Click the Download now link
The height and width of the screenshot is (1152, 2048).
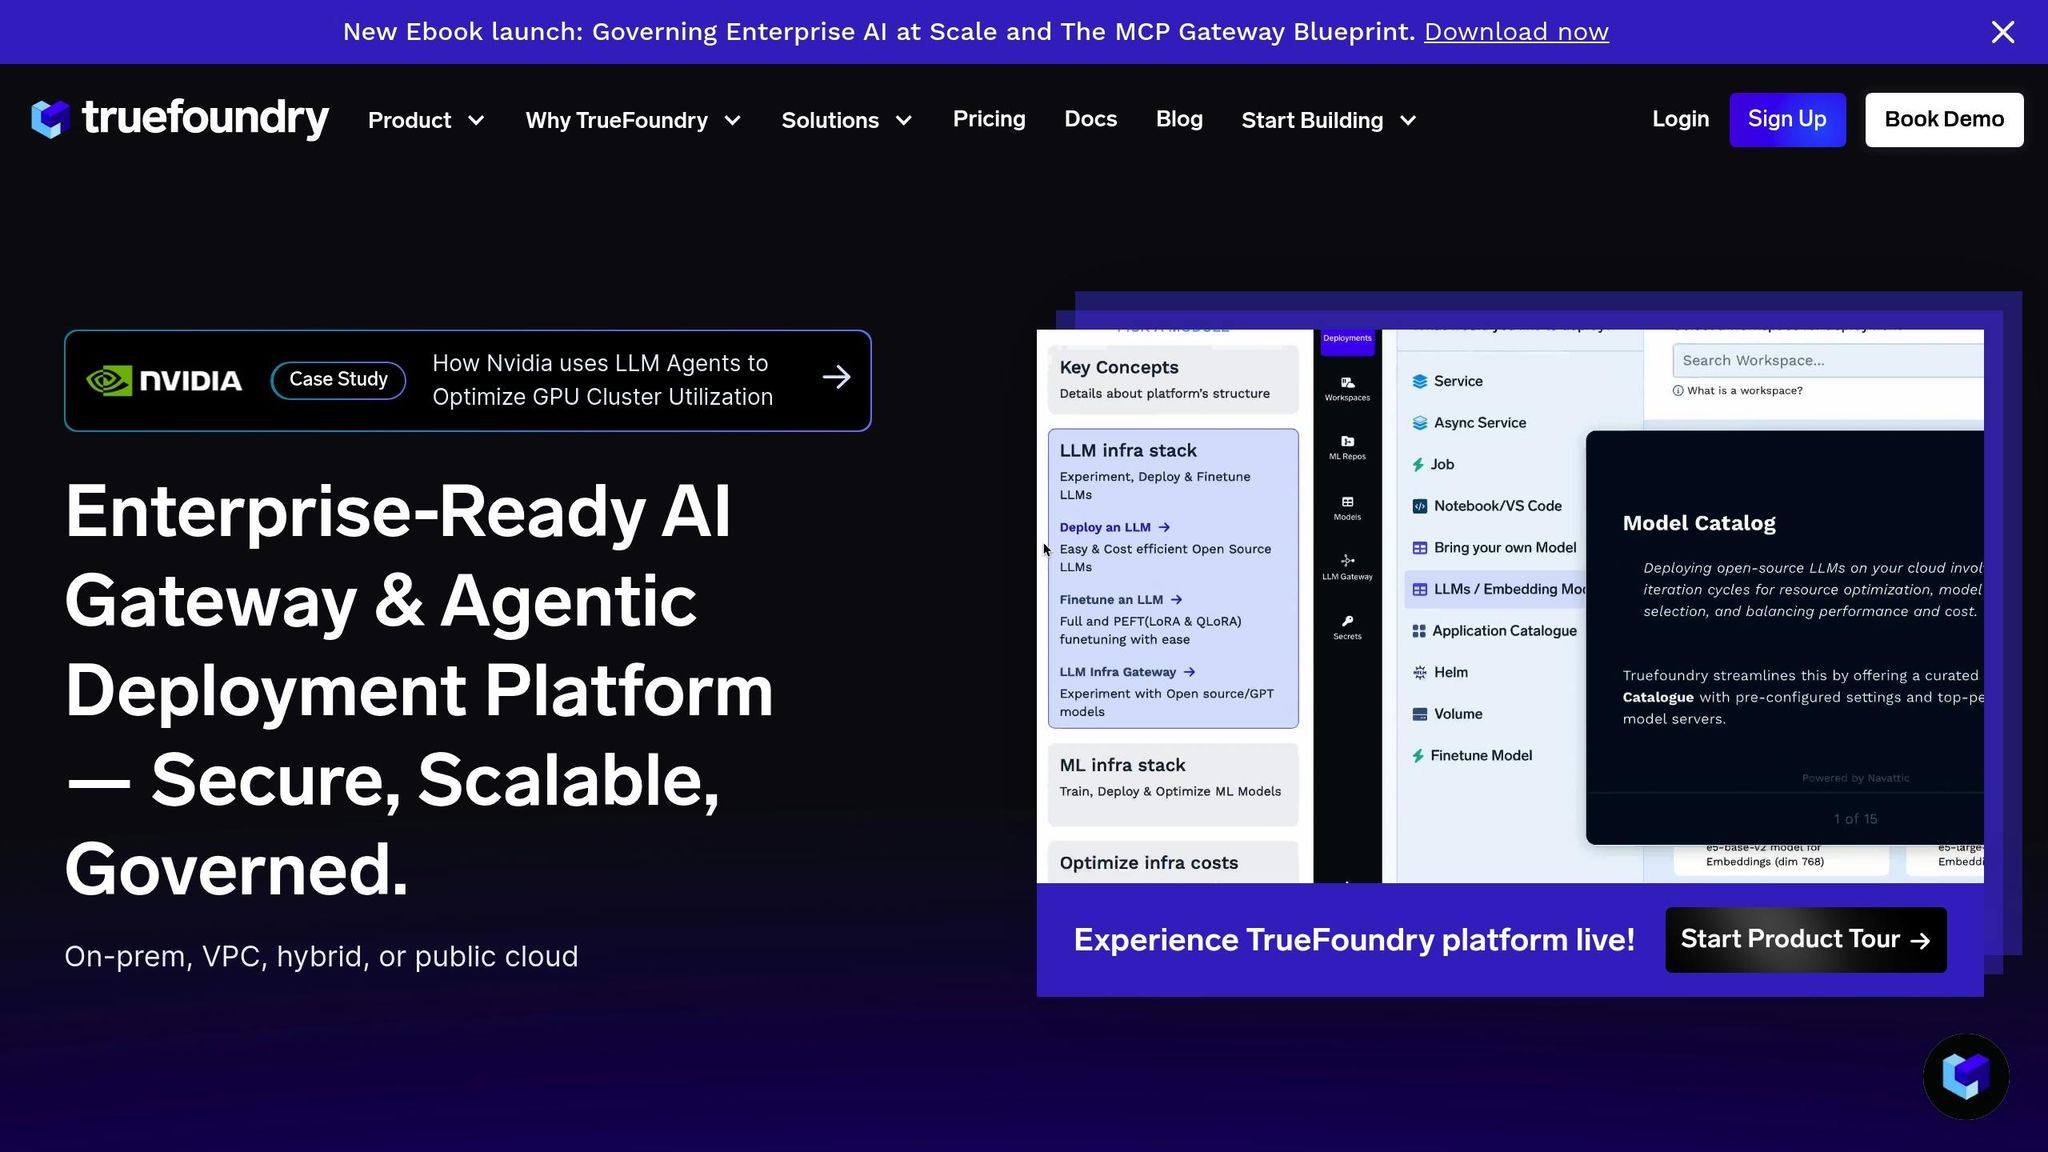1516,32
